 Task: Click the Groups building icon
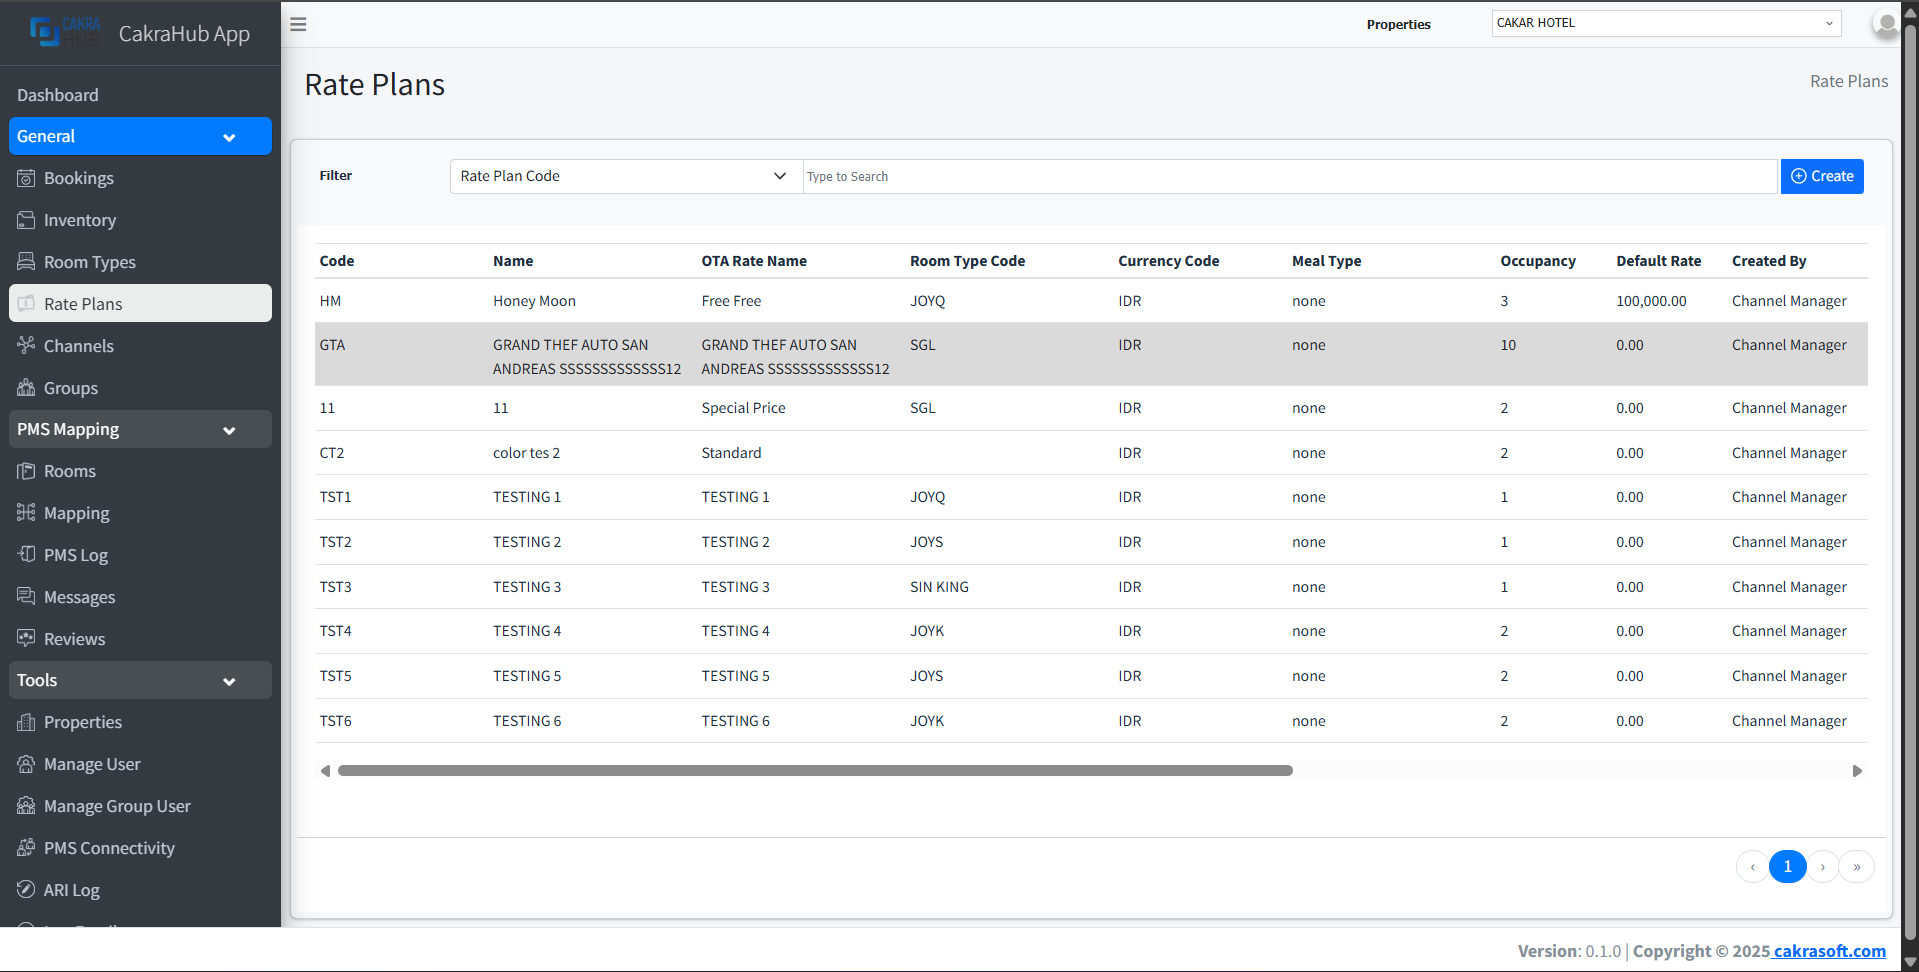tap(26, 388)
